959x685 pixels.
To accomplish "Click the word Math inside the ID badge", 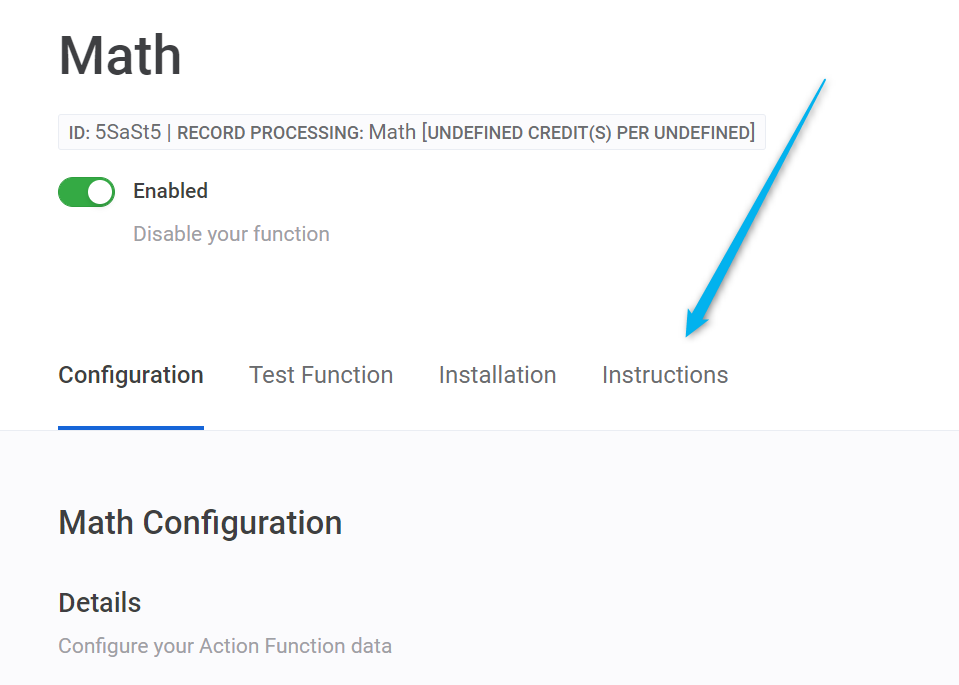I will [392, 132].
